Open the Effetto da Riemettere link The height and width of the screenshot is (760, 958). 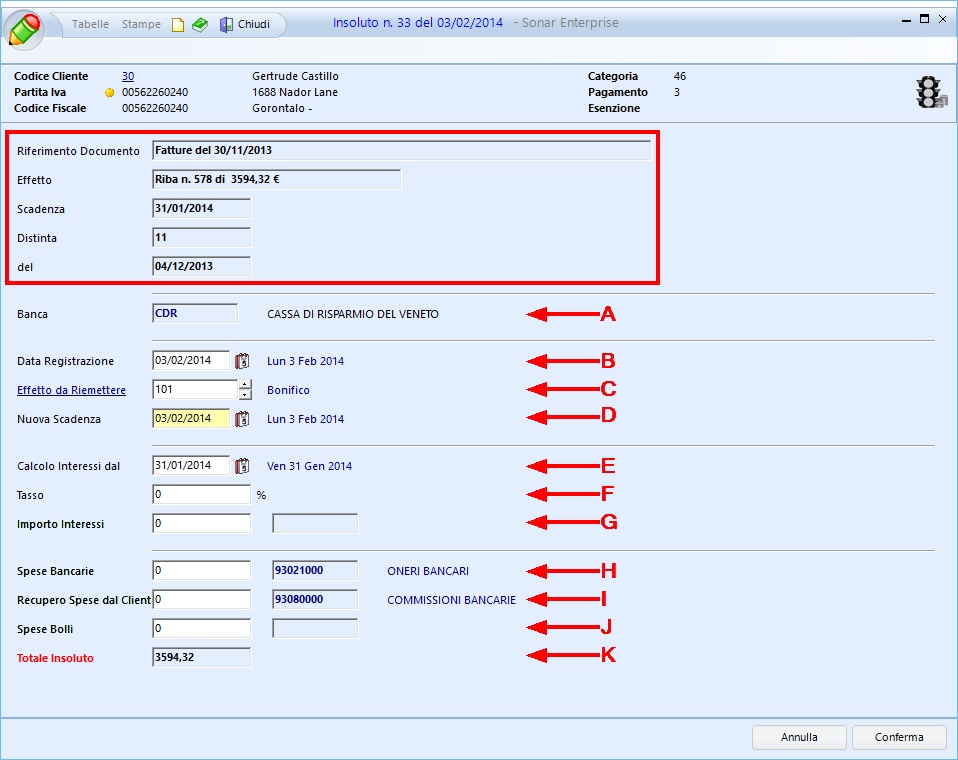[64, 390]
